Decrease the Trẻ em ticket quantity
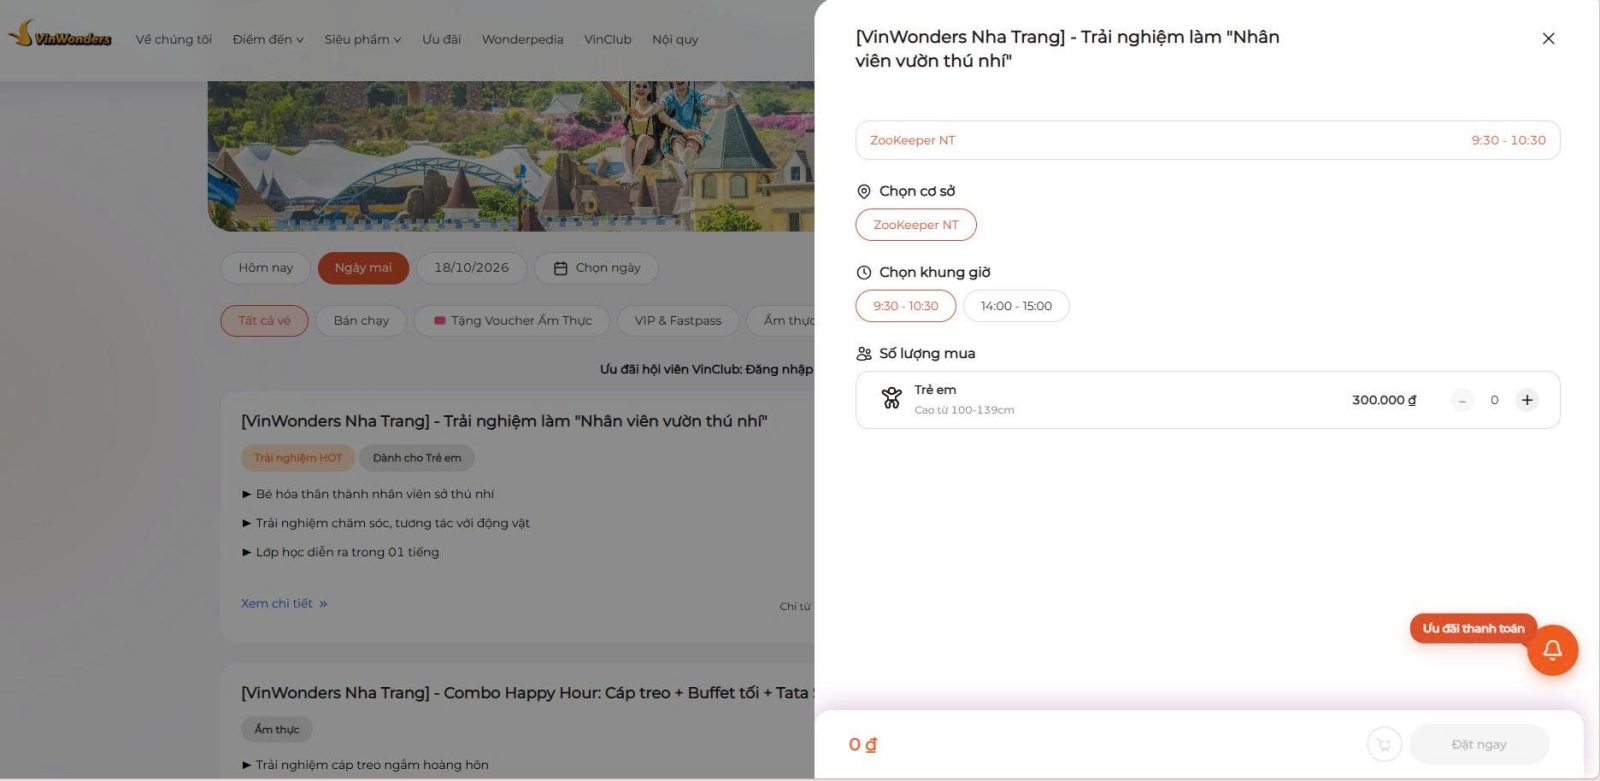 1462,400
